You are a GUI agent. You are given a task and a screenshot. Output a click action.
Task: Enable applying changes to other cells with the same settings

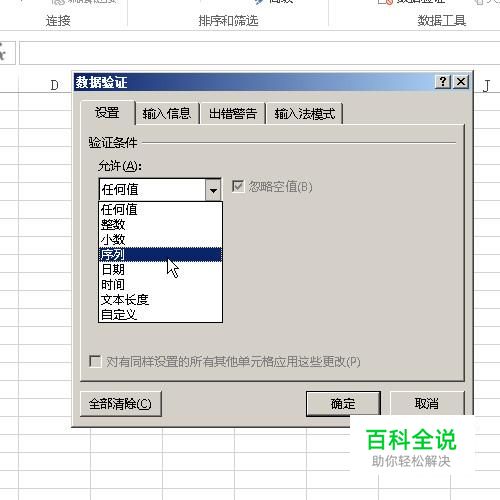(x=95, y=361)
